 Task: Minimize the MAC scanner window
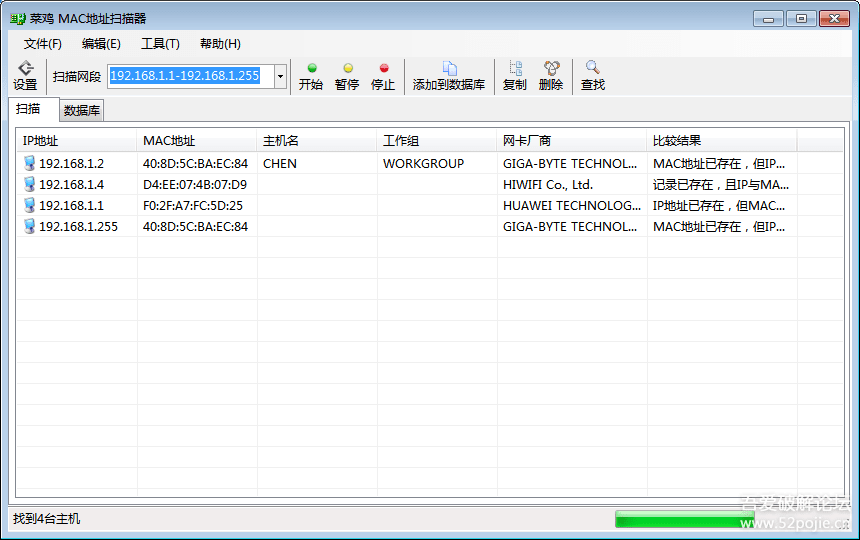(768, 19)
